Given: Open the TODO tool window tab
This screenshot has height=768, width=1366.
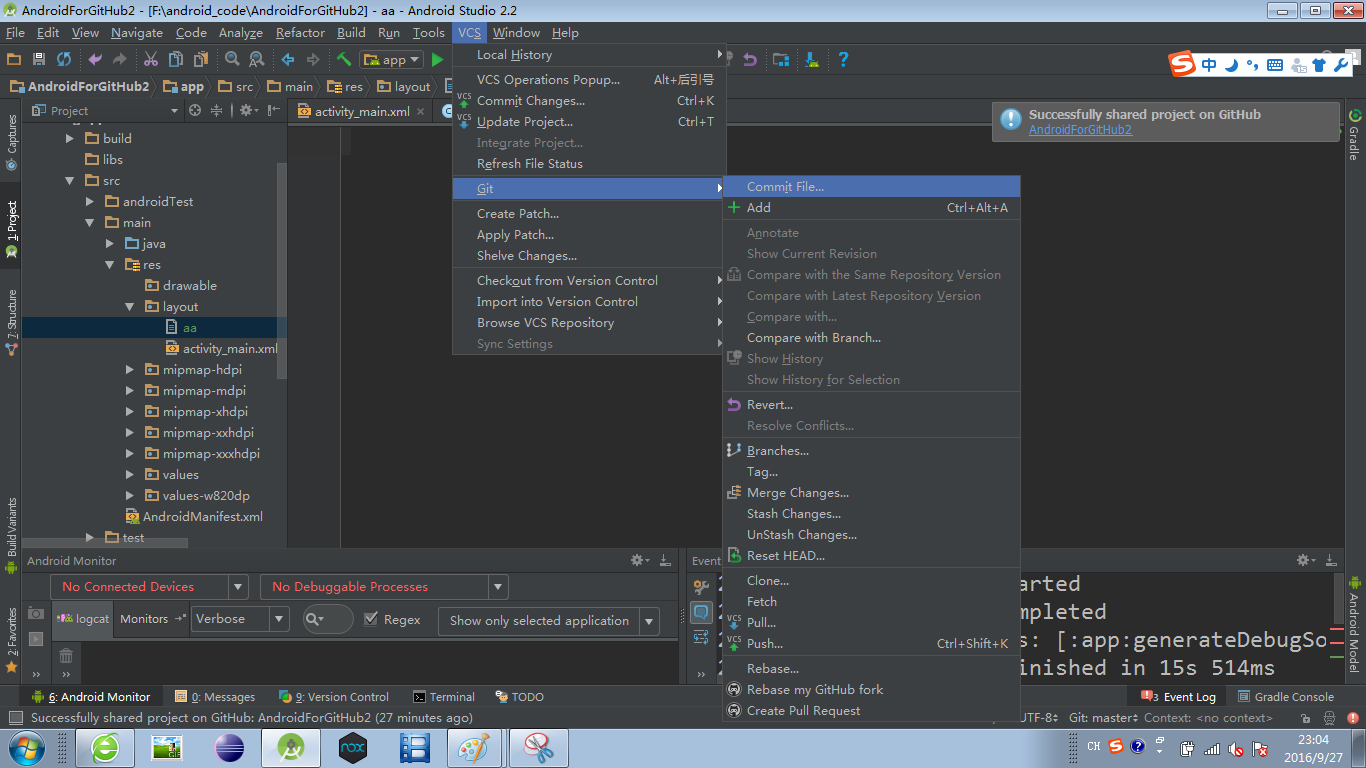Looking at the screenshot, I should 520,697.
